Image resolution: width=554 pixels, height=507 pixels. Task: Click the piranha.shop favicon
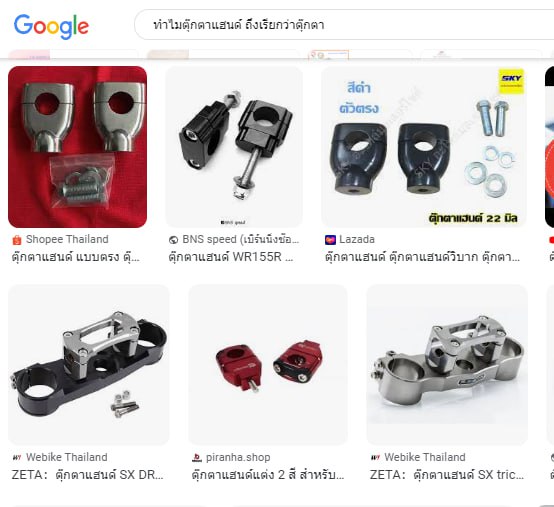coord(196,458)
